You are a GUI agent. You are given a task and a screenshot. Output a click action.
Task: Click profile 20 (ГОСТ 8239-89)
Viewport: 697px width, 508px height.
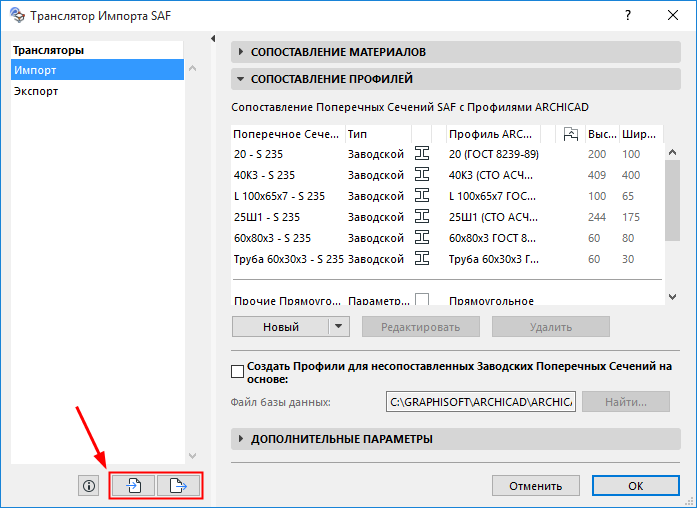493,154
